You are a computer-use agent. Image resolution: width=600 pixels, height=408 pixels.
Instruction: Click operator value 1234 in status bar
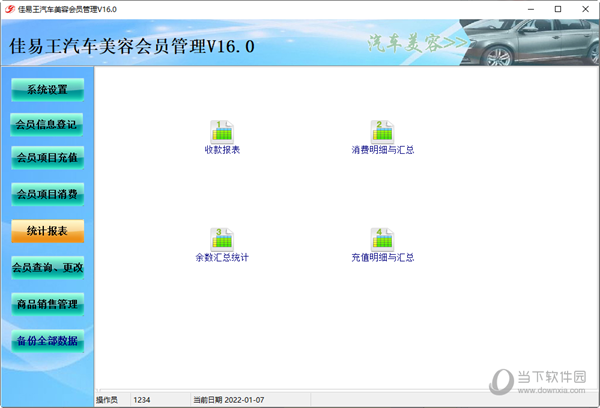pyautogui.click(x=142, y=400)
